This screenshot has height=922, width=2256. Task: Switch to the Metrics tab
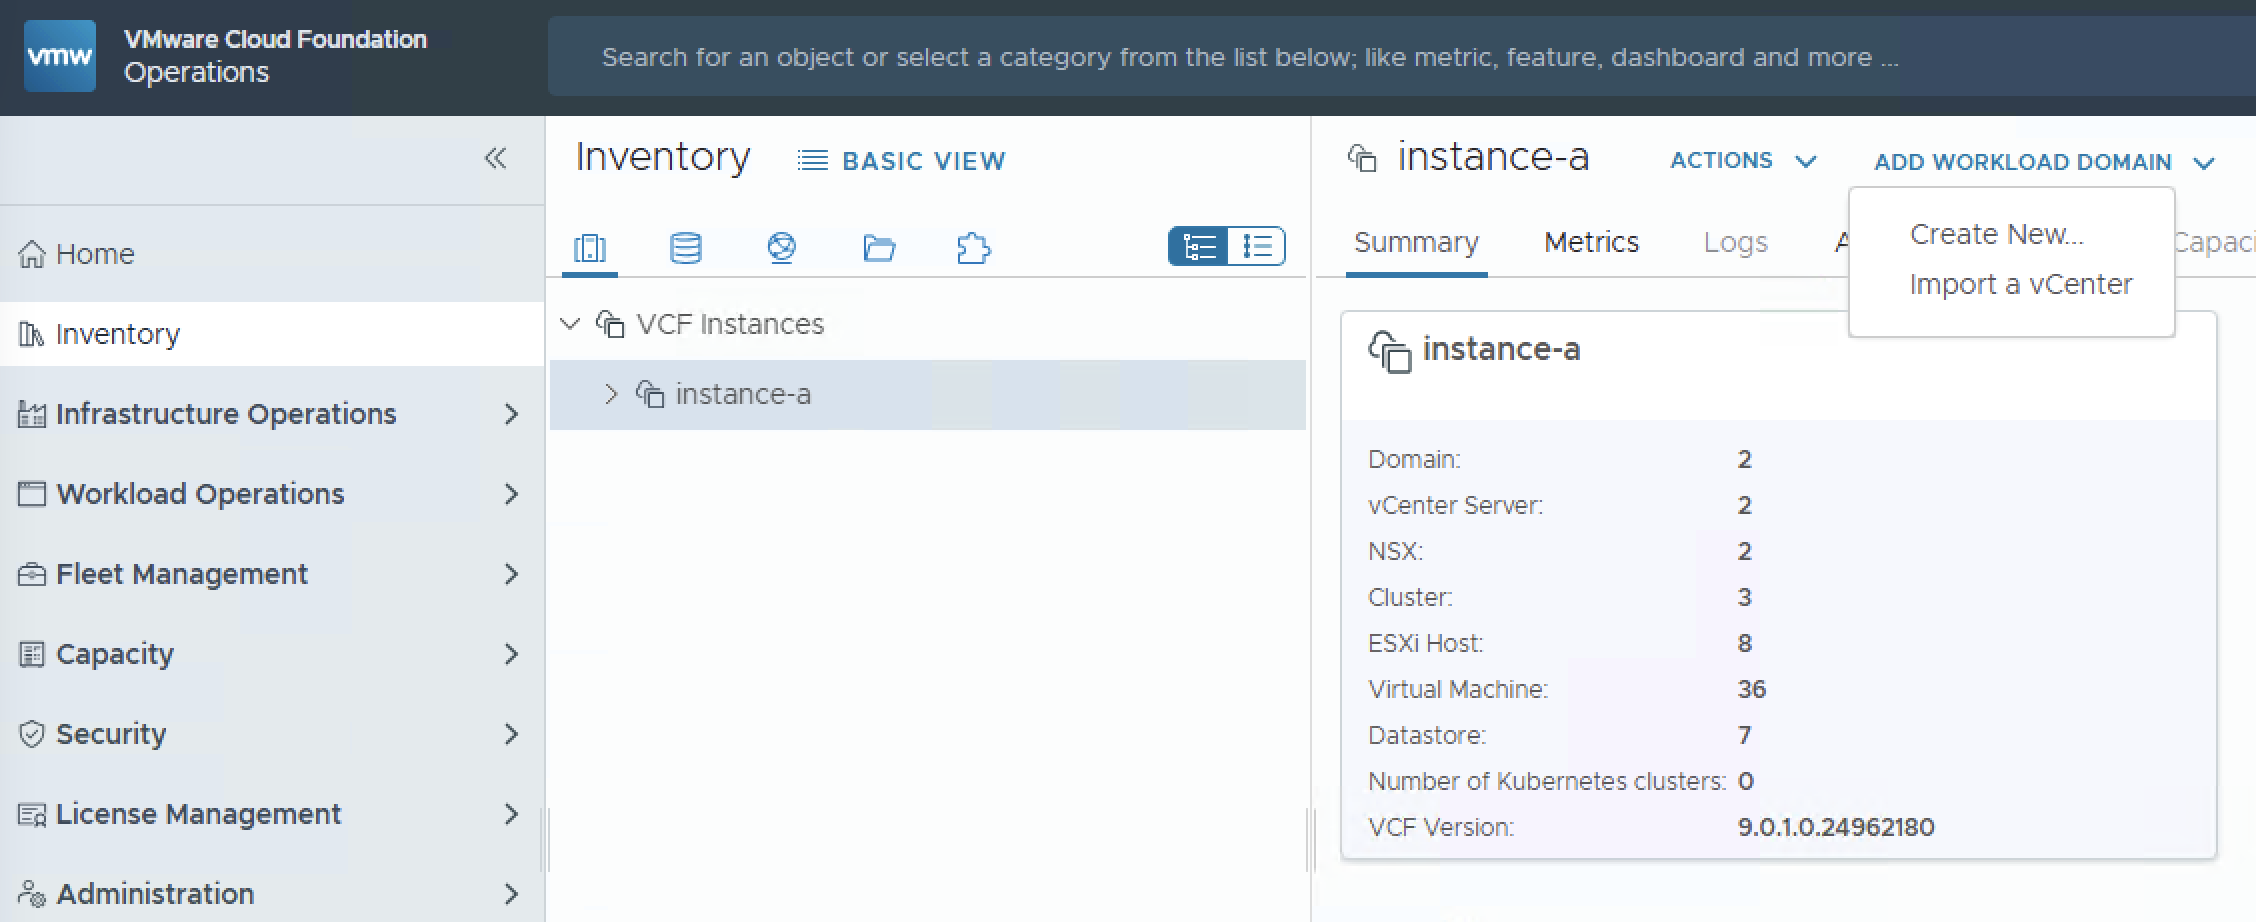[x=1591, y=243]
